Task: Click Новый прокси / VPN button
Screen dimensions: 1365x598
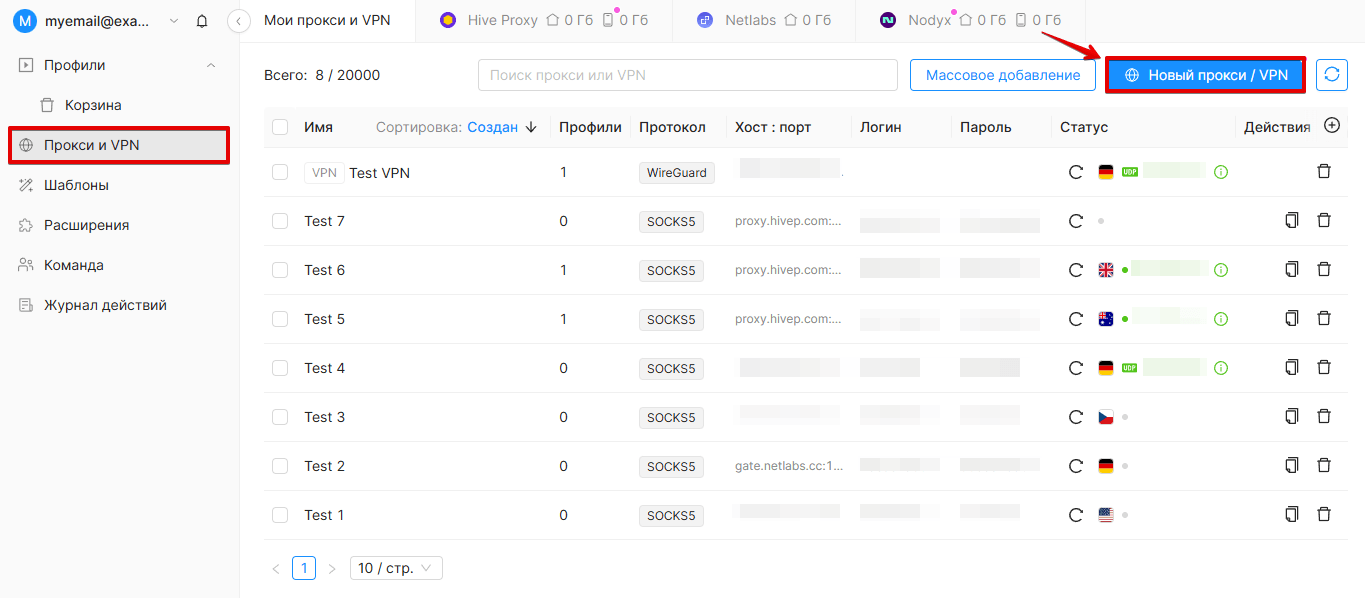Action: click(x=1205, y=74)
